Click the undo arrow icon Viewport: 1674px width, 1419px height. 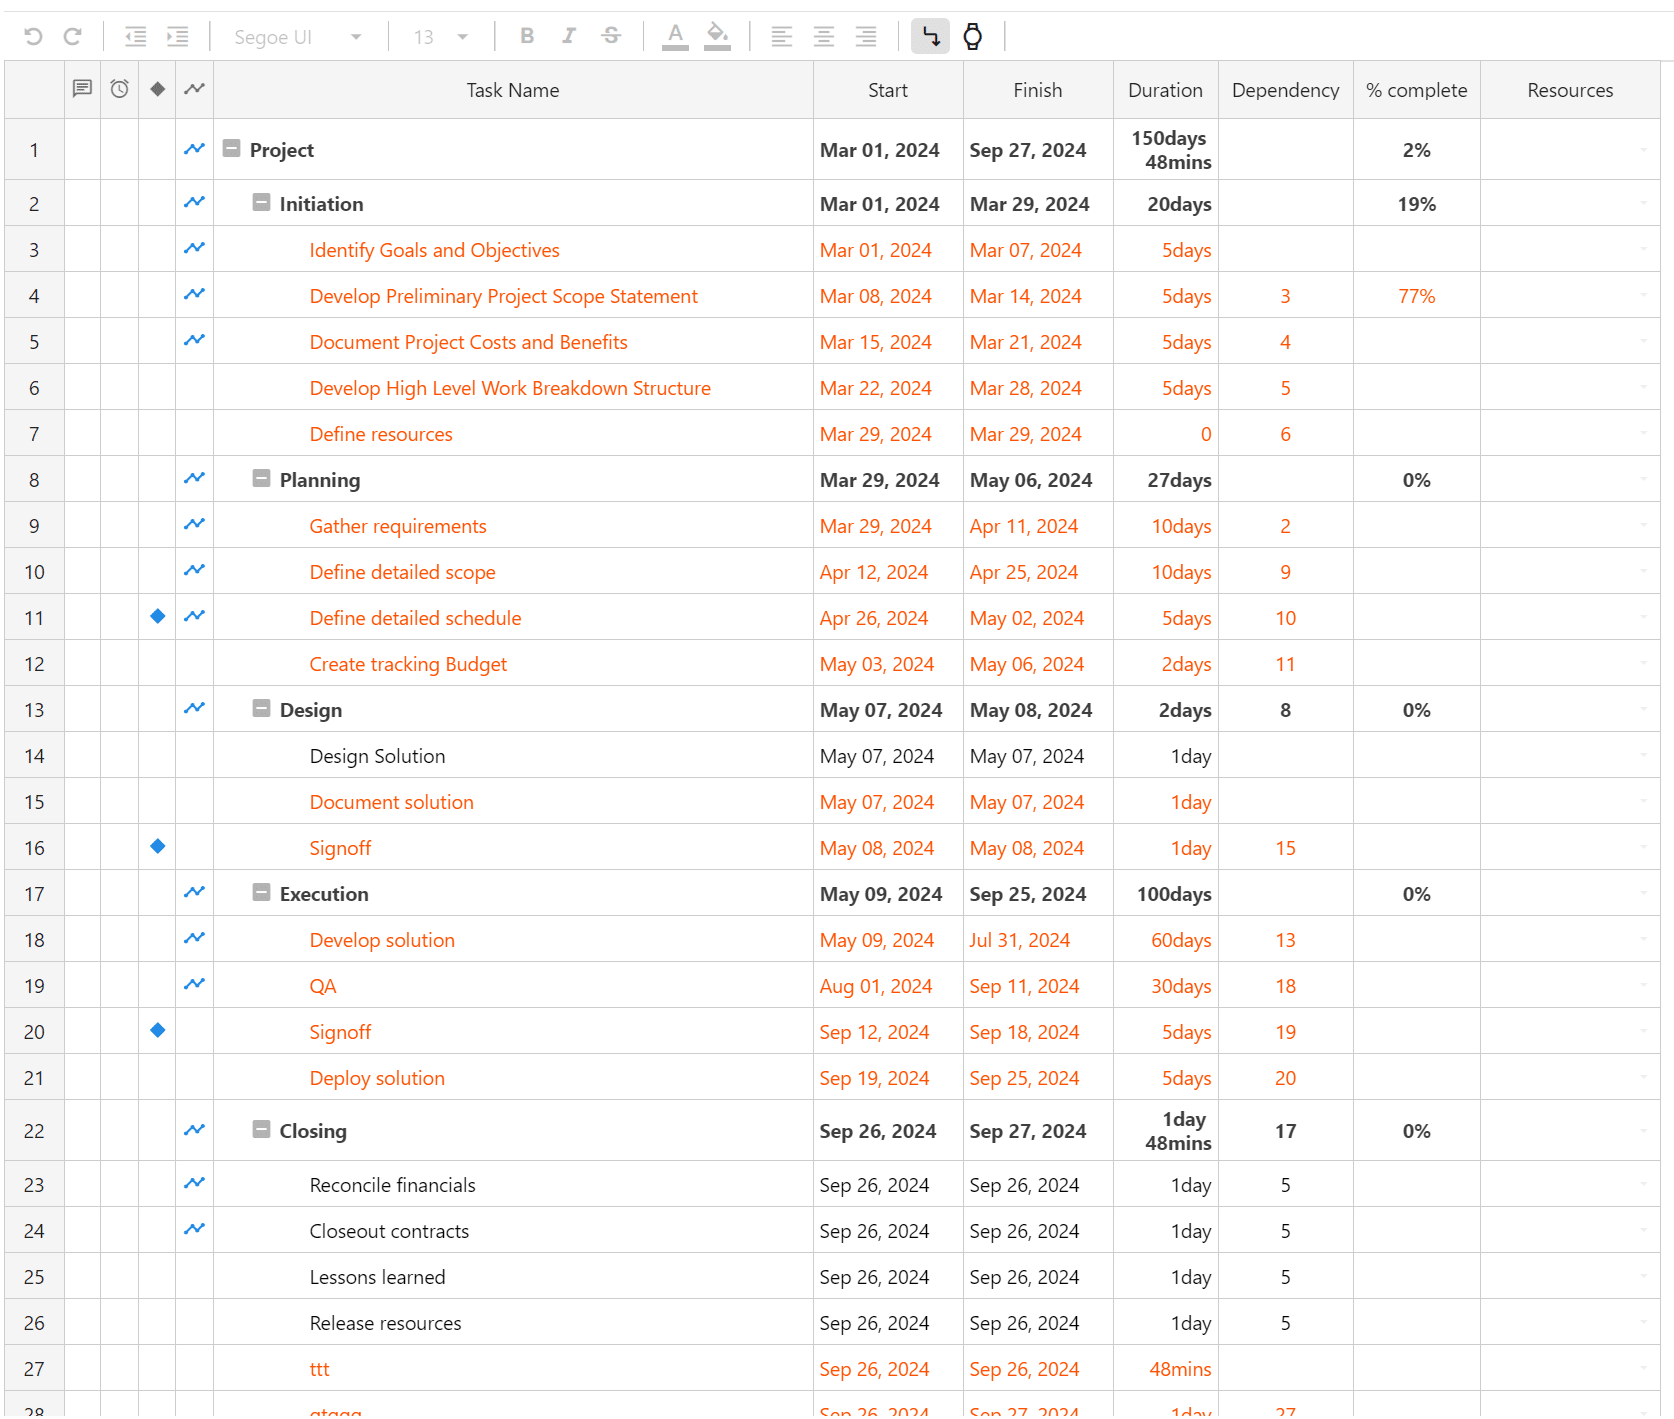(x=33, y=37)
